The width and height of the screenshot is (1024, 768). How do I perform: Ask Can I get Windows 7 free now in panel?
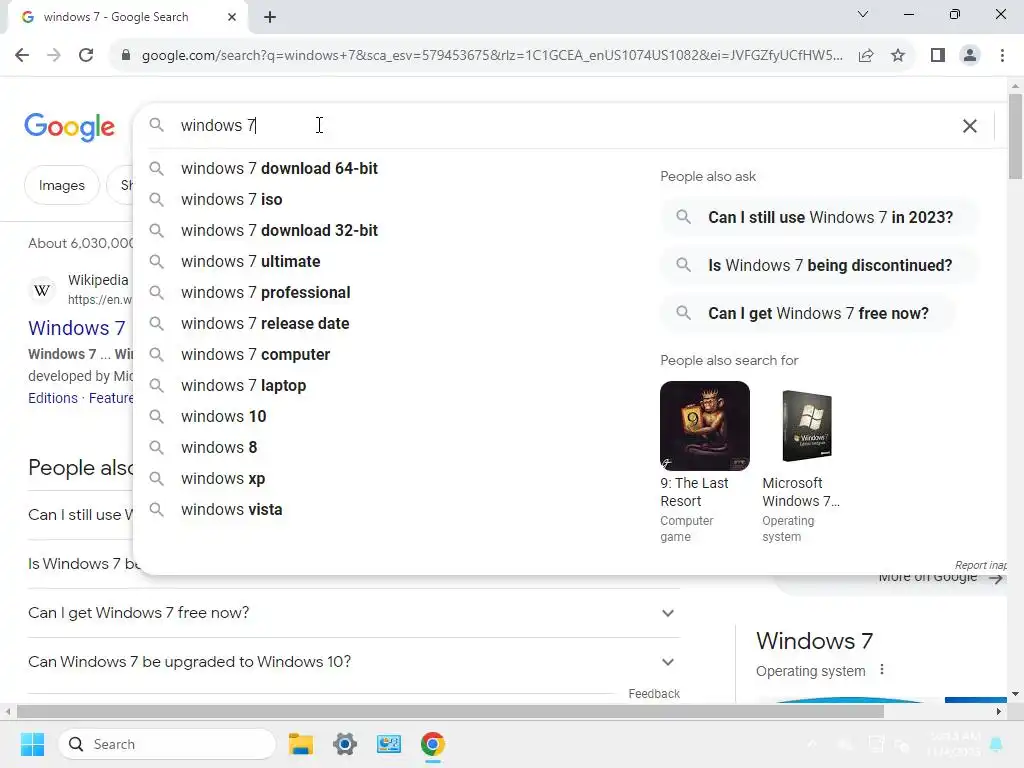coord(808,313)
